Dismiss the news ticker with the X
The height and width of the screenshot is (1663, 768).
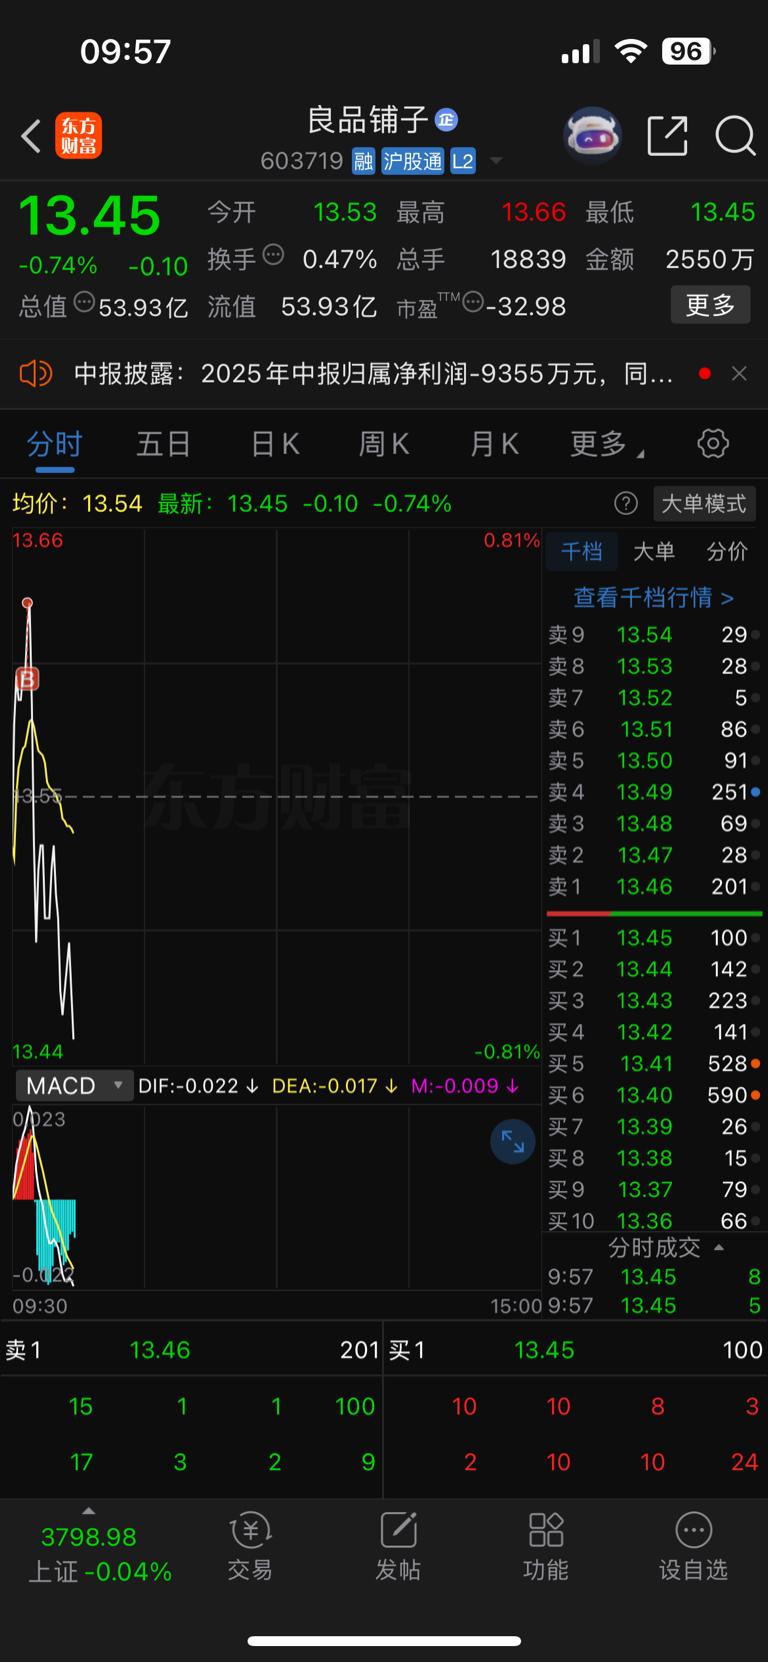739,373
